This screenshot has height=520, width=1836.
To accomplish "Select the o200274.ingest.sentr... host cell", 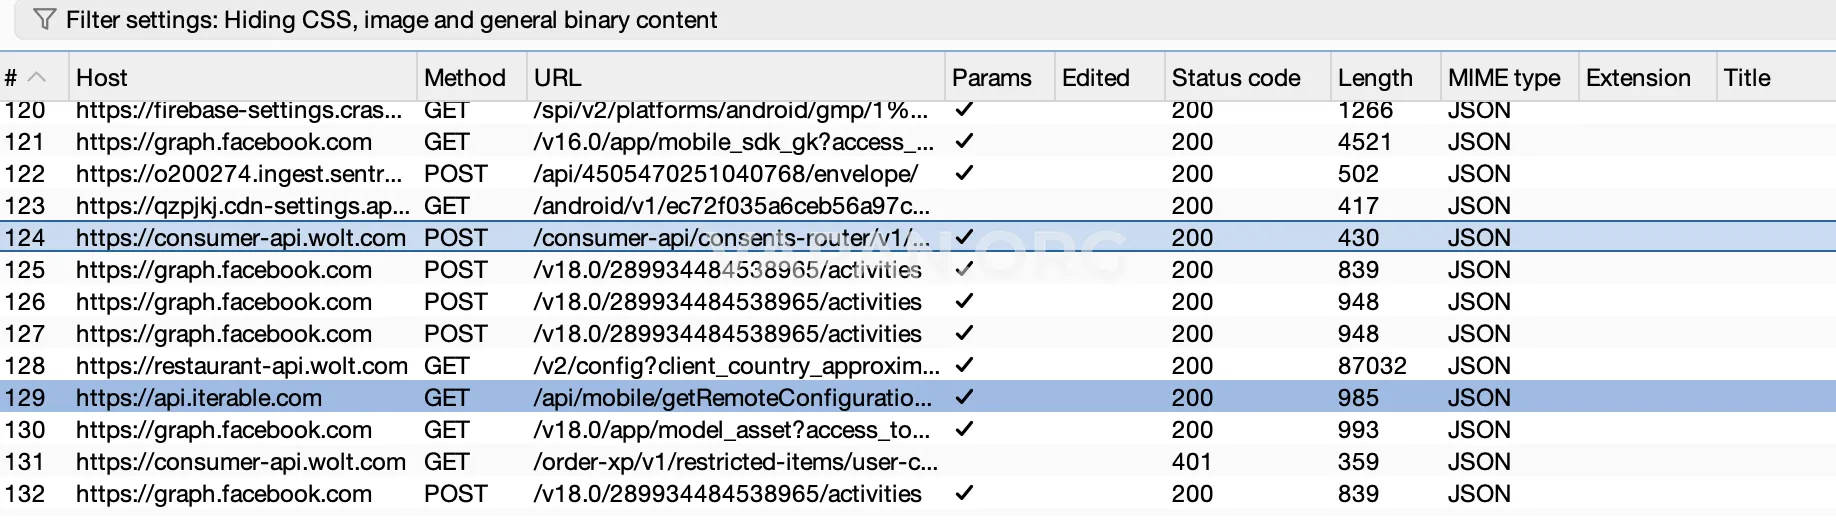I will tap(239, 174).
